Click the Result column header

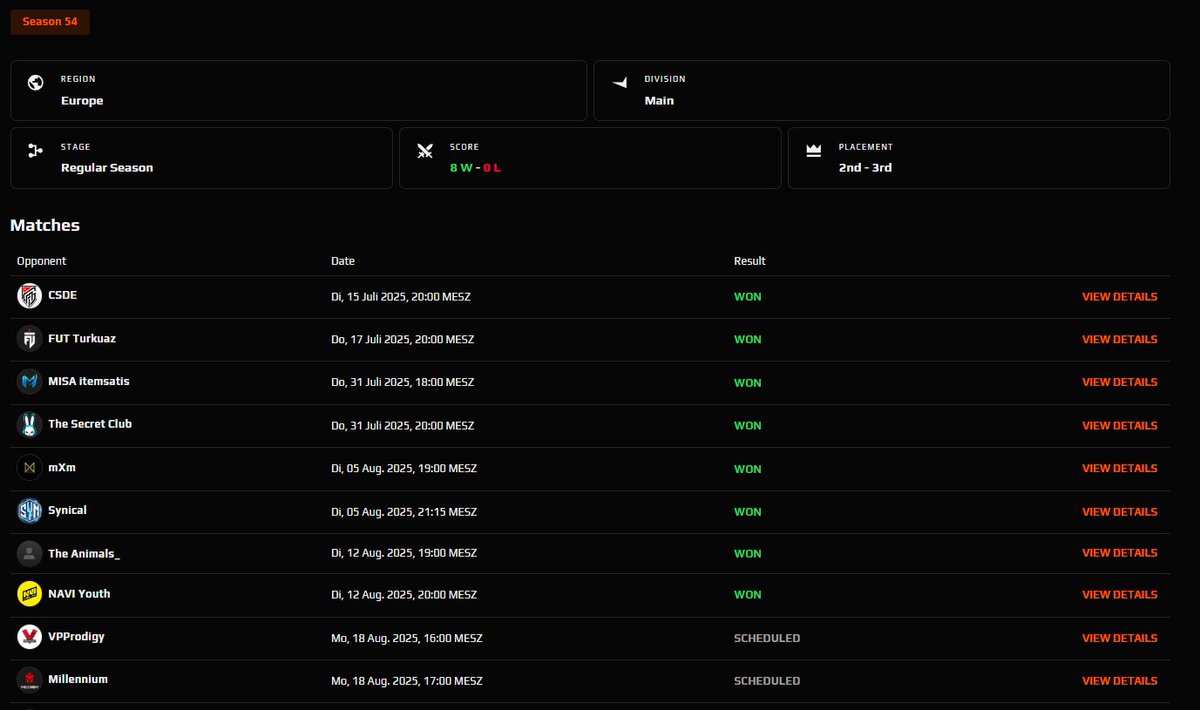pos(750,261)
